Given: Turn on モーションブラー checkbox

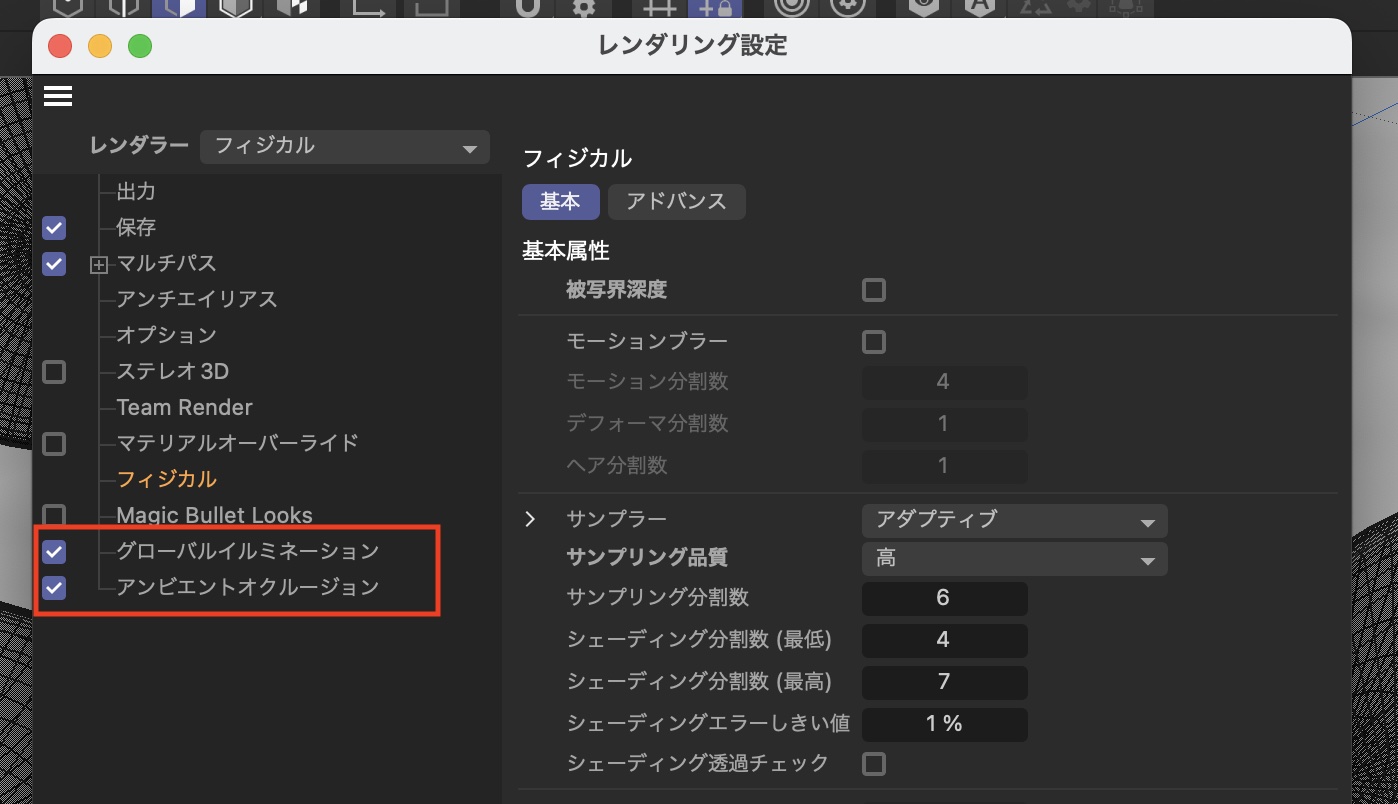Looking at the screenshot, I should [874, 342].
